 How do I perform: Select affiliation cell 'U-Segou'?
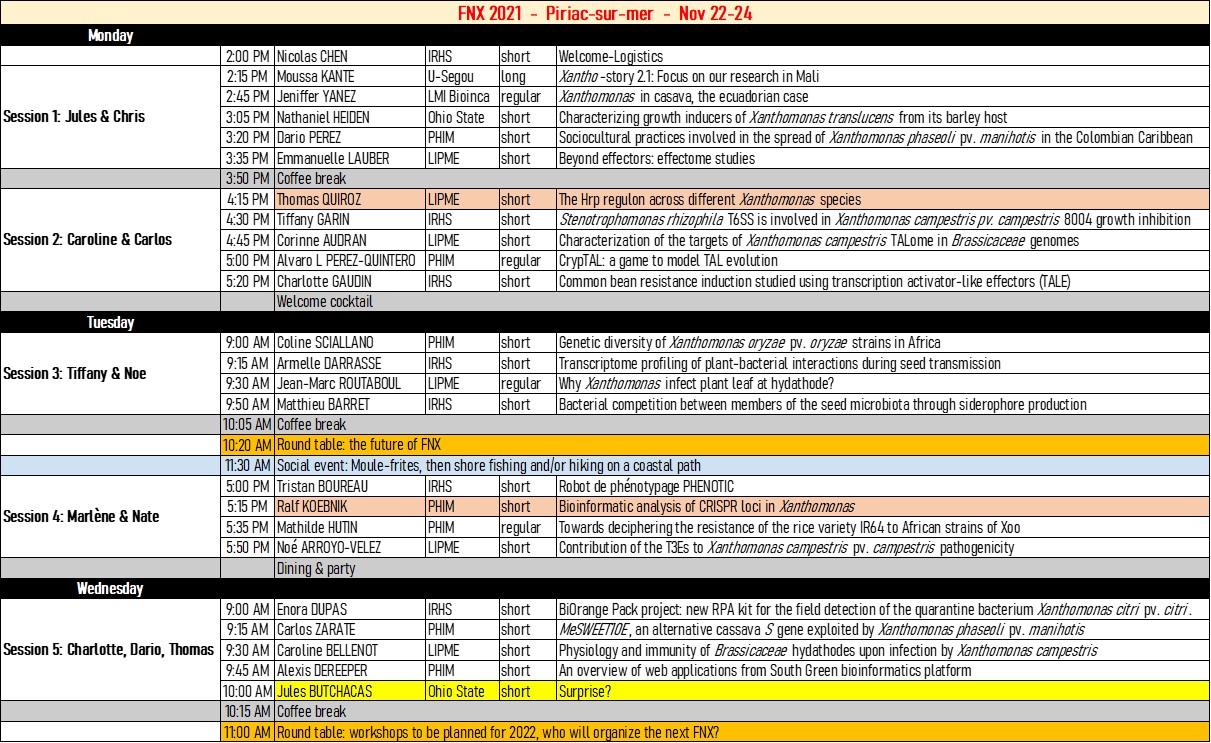461,77
